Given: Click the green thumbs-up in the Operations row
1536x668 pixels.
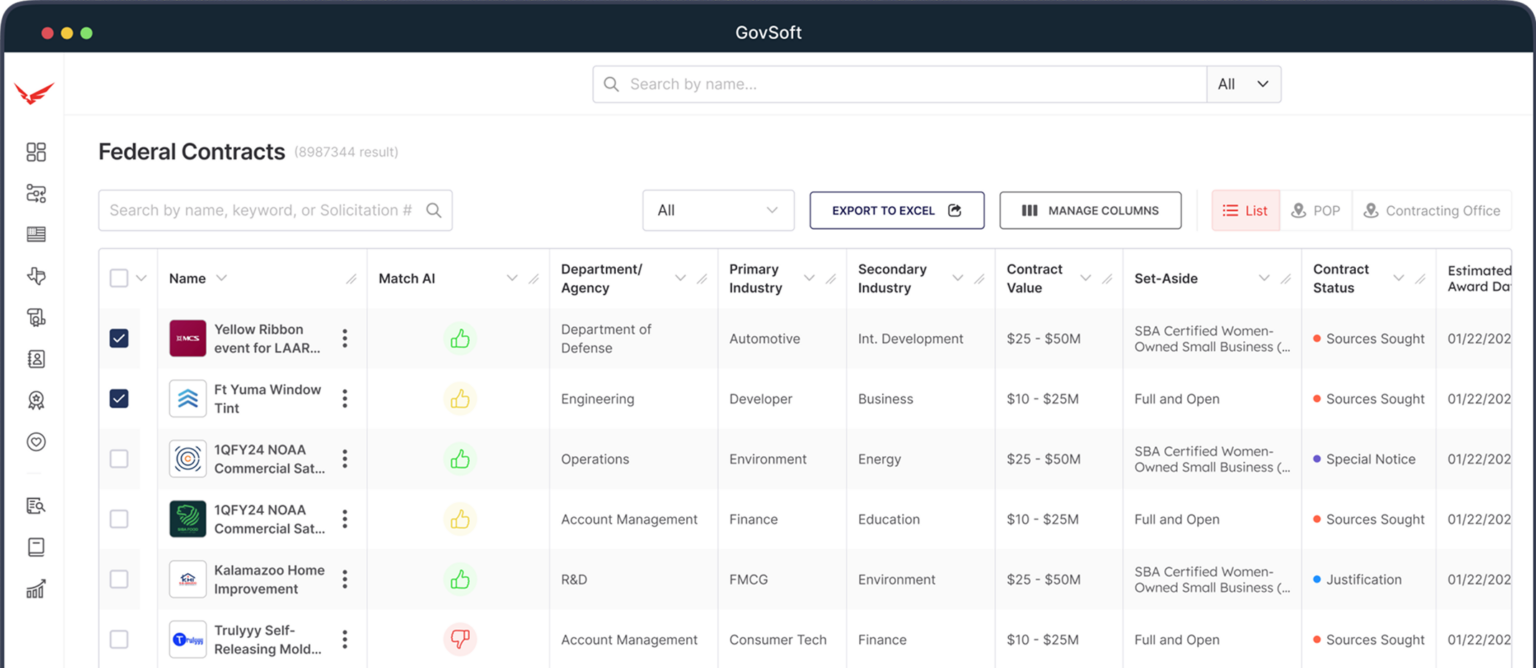Looking at the screenshot, I should 460,459.
